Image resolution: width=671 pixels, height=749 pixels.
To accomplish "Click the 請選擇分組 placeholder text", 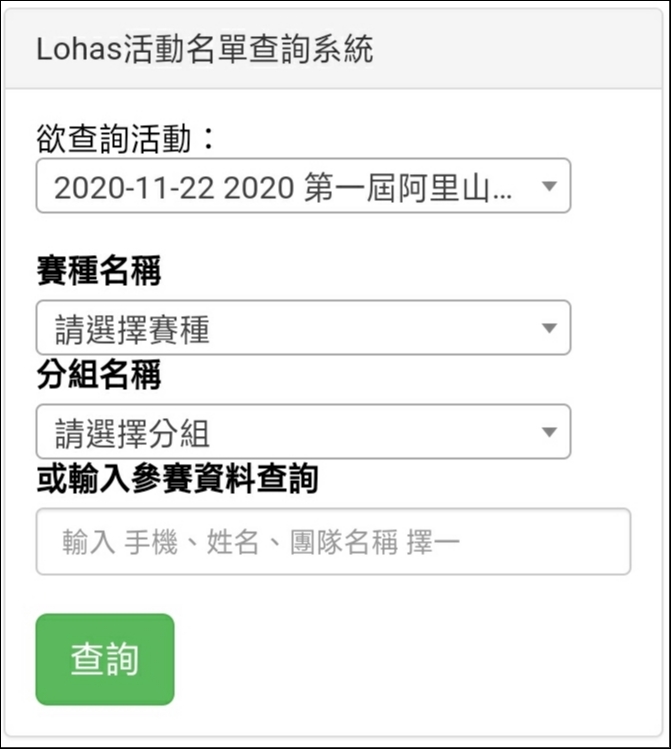I will tap(132, 433).
